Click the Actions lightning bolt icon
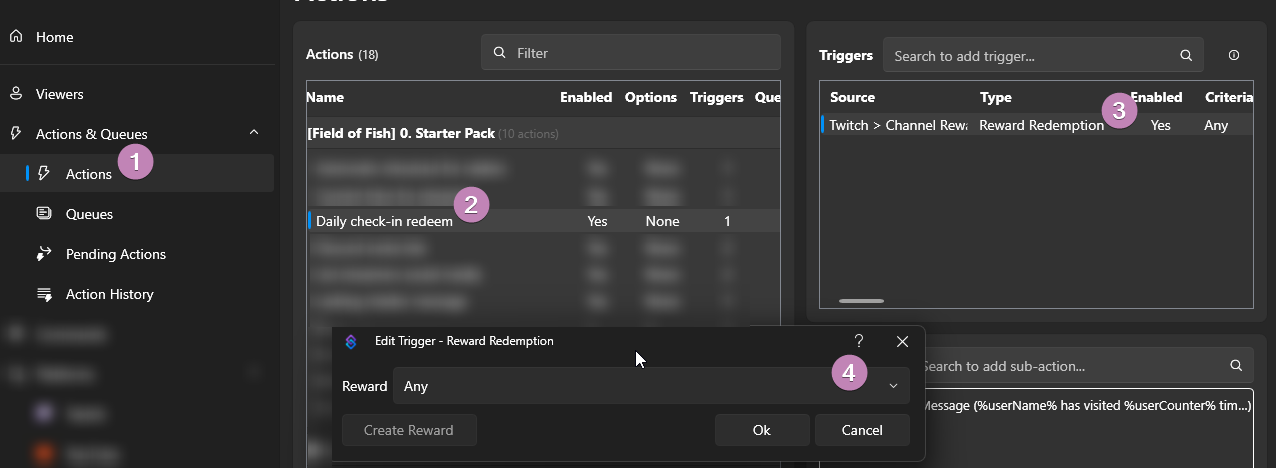Viewport: 1276px width, 468px height. 44,174
